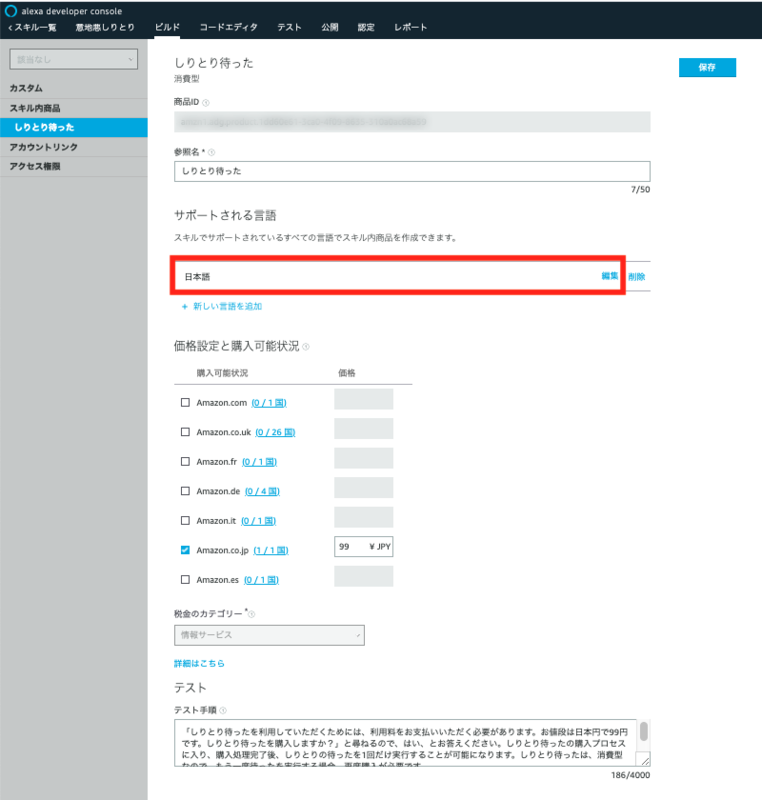The image size is (762, 800).
Task: Click the 保存 save button
Action: [x=707, y=67]
